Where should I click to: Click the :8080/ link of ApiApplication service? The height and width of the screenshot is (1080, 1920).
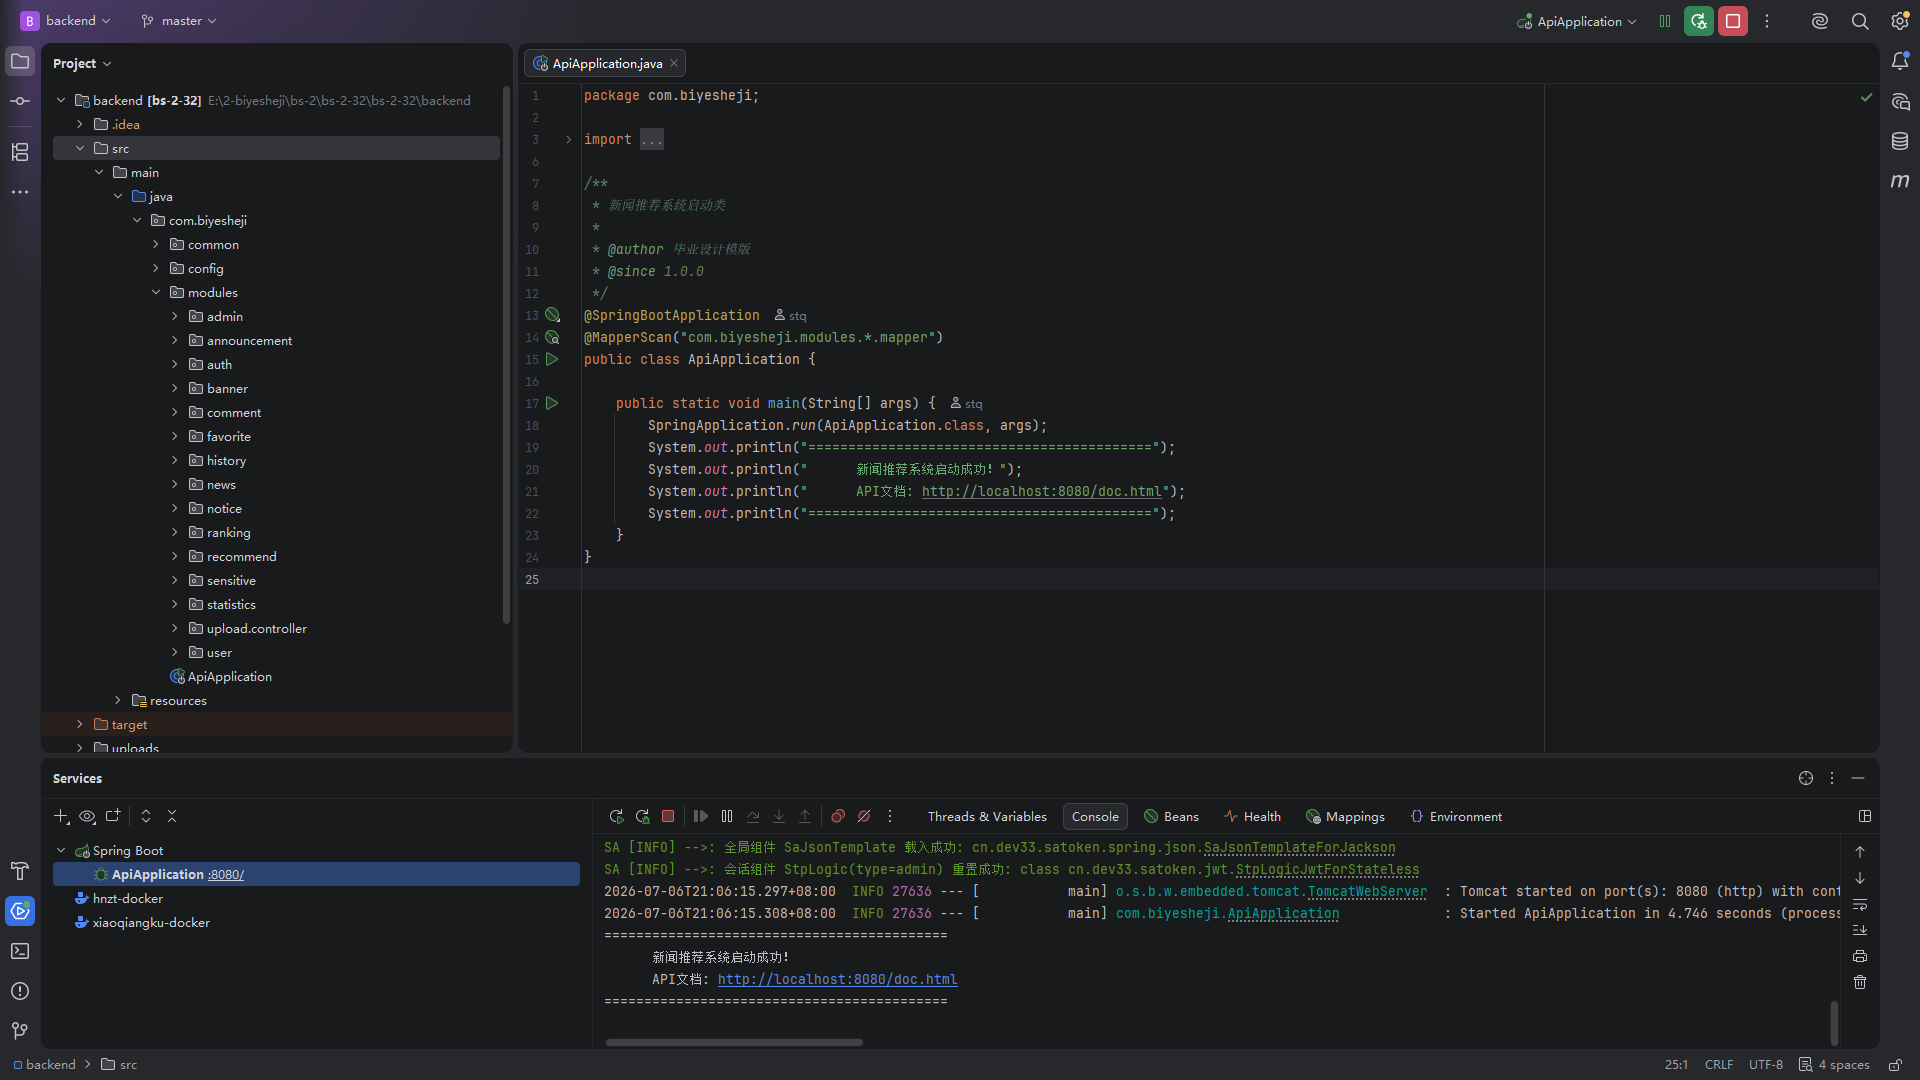(x=226, y=874)
